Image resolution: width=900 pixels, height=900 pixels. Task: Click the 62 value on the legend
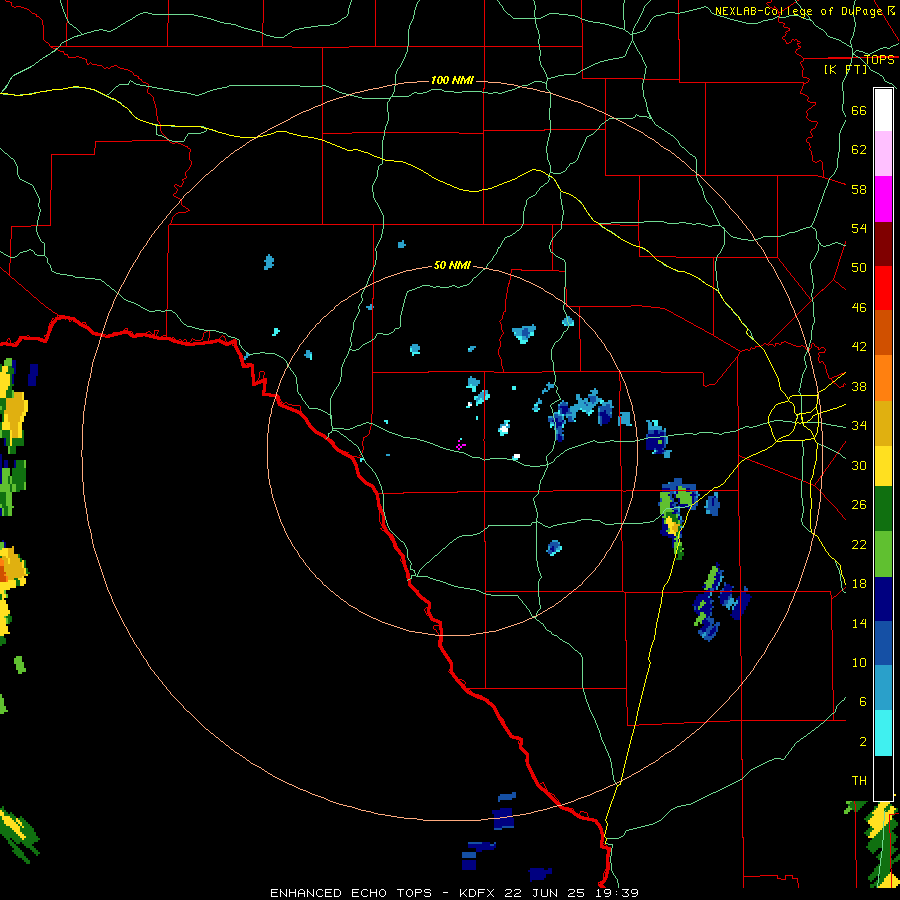(x=859, y=150)
